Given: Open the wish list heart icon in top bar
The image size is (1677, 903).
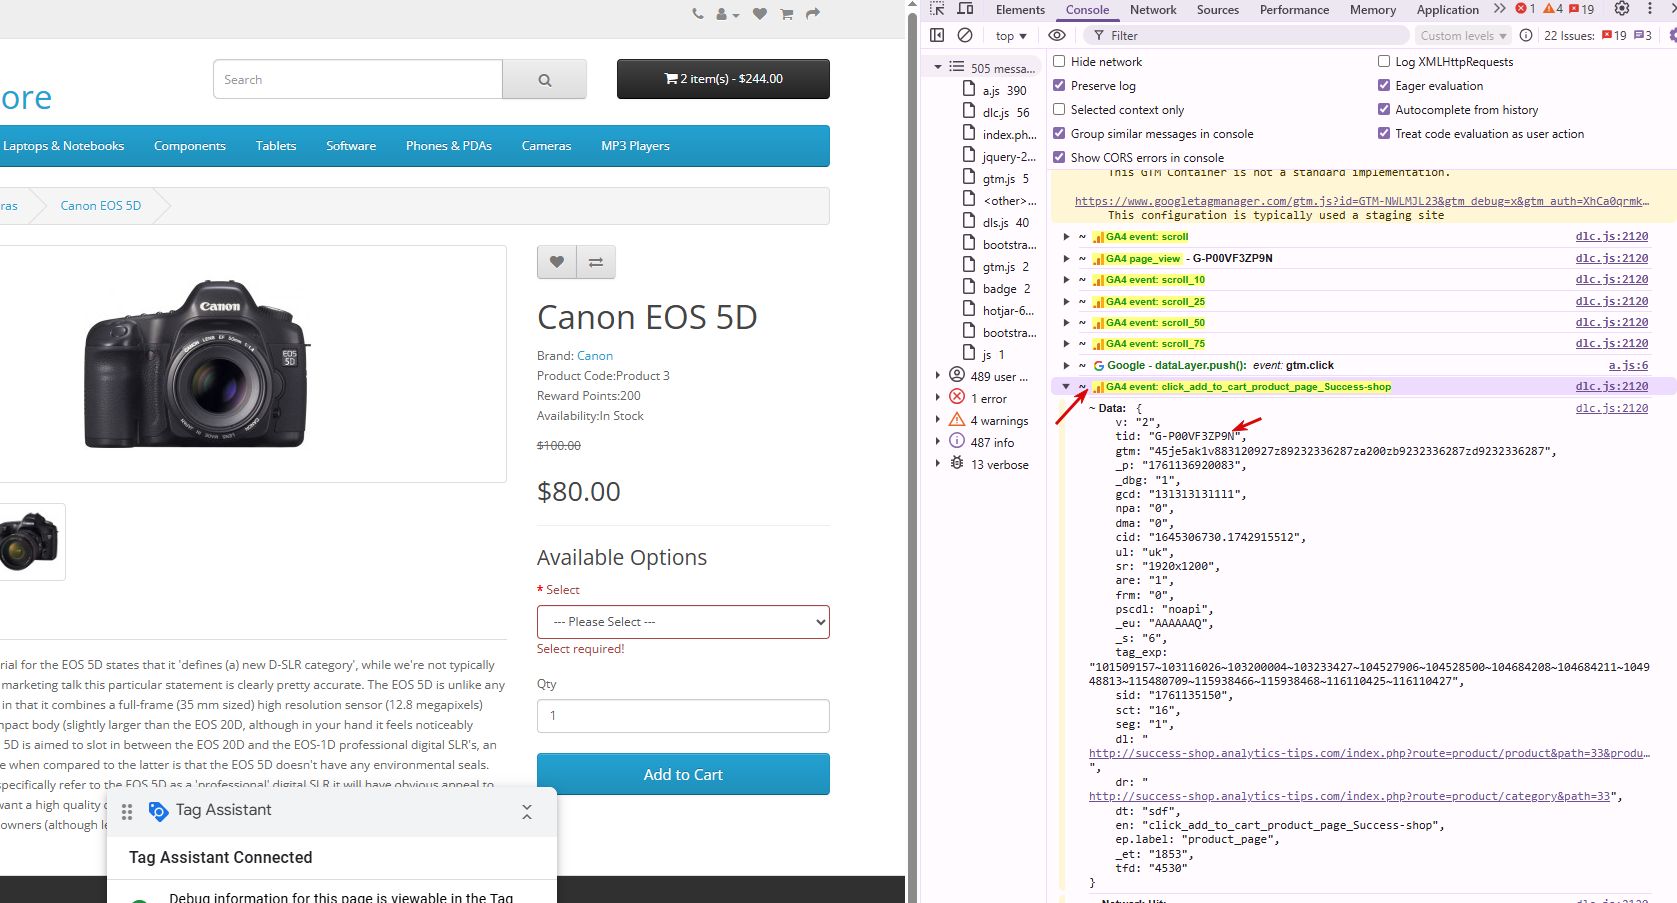Looking at the screenshot, I should [x=760, y=14].
